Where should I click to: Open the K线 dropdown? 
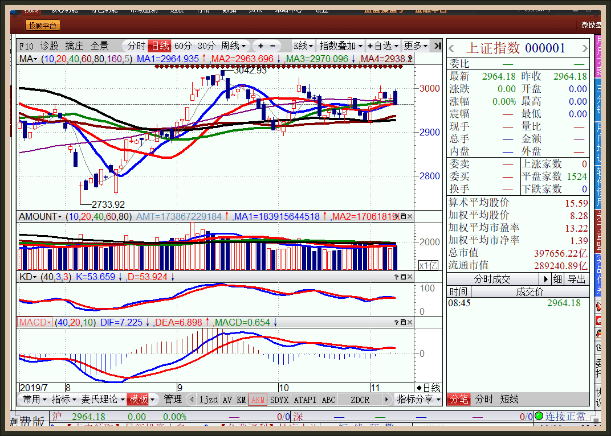304,46
